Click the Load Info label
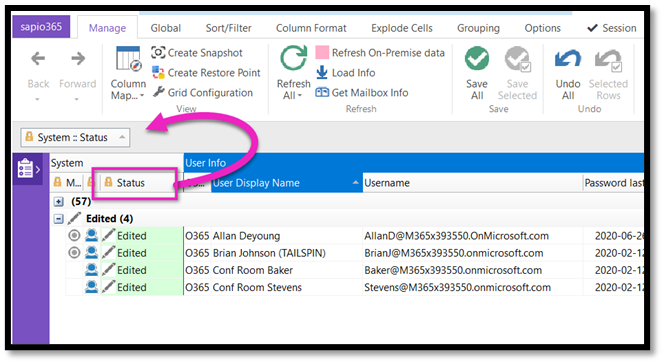Image resolution: width=663 pixels, height=363 pixels. pos(353,73)
